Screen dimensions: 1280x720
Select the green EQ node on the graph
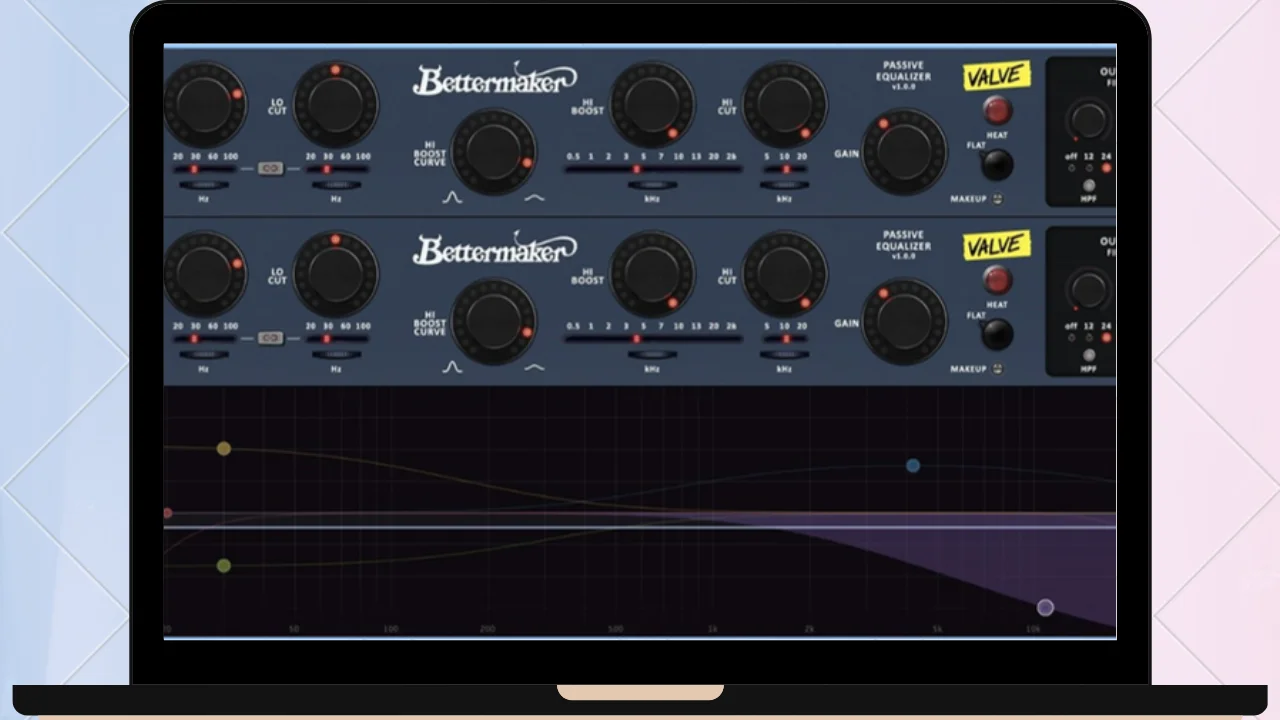tap(224, 566)
